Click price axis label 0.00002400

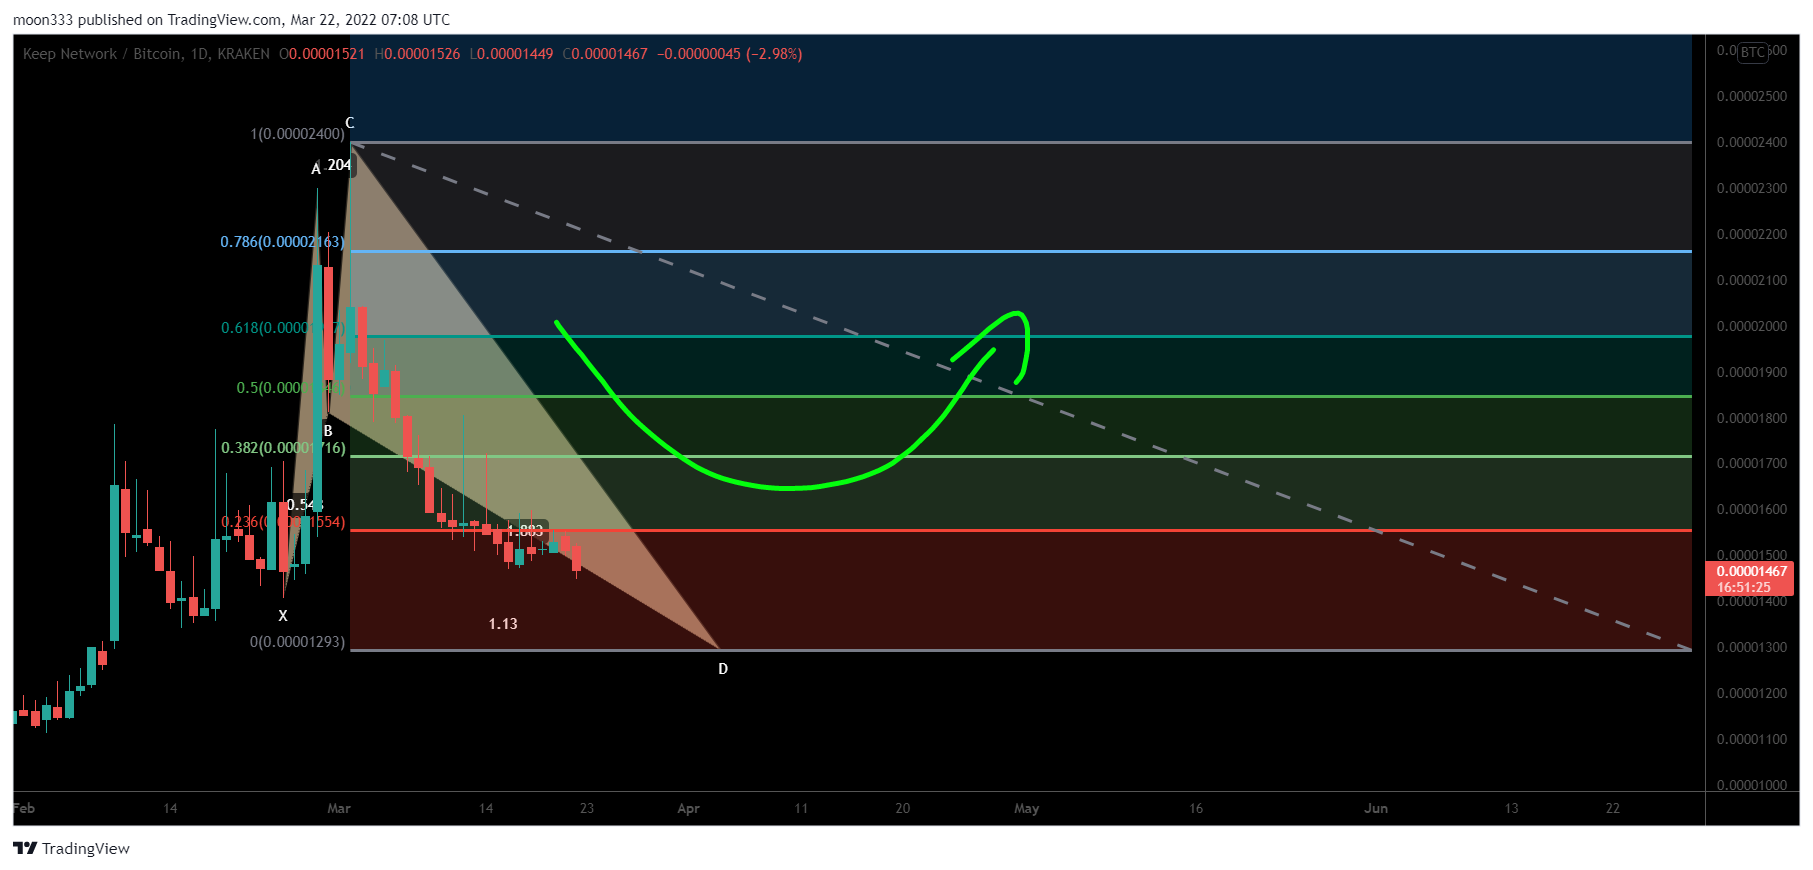point(1751,142)
